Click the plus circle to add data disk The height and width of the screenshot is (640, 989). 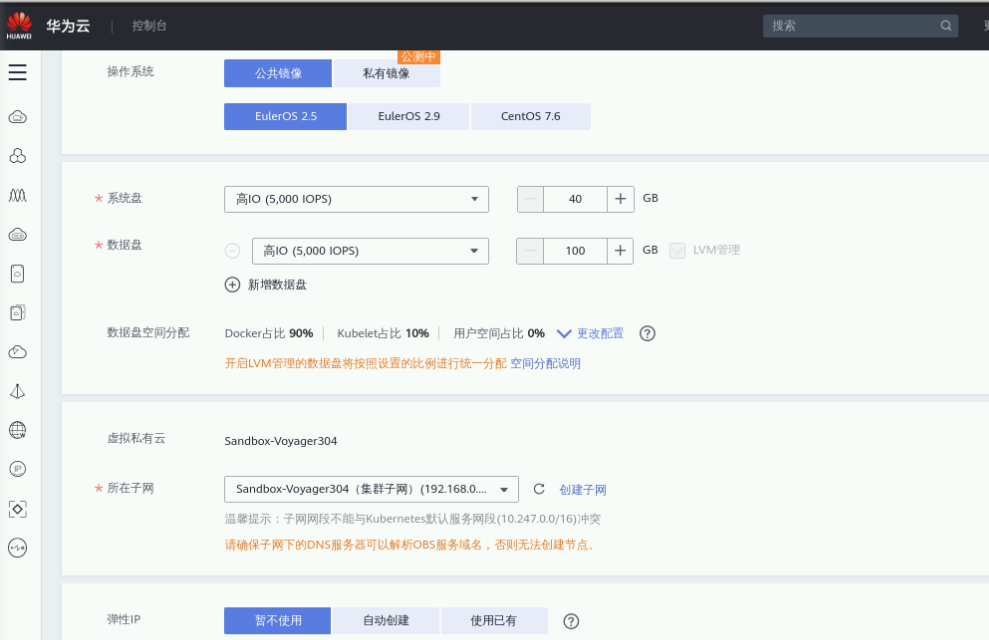[232, 284]
